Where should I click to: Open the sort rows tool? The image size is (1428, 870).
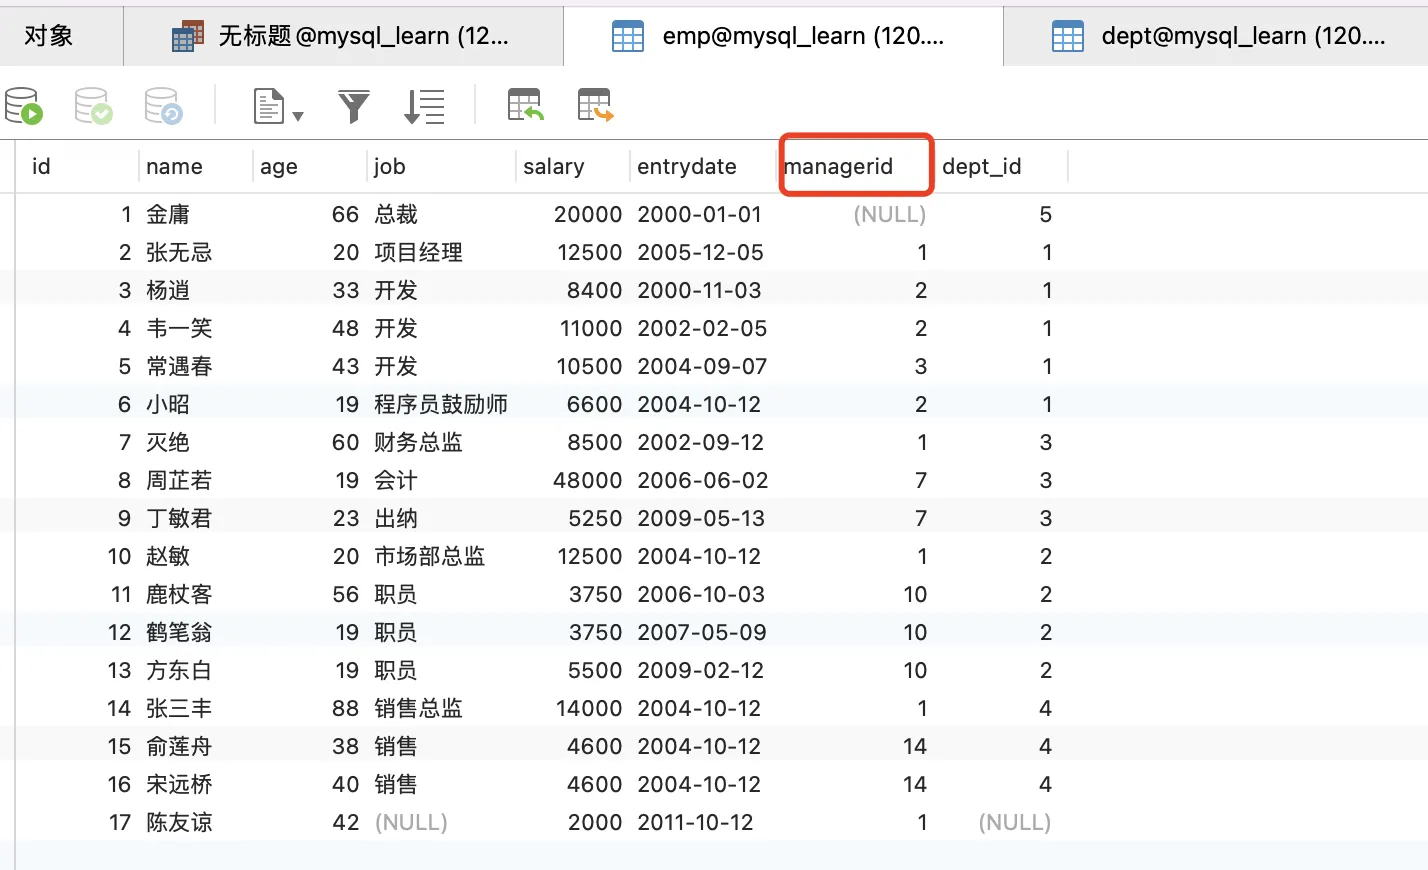click(424, 106)
